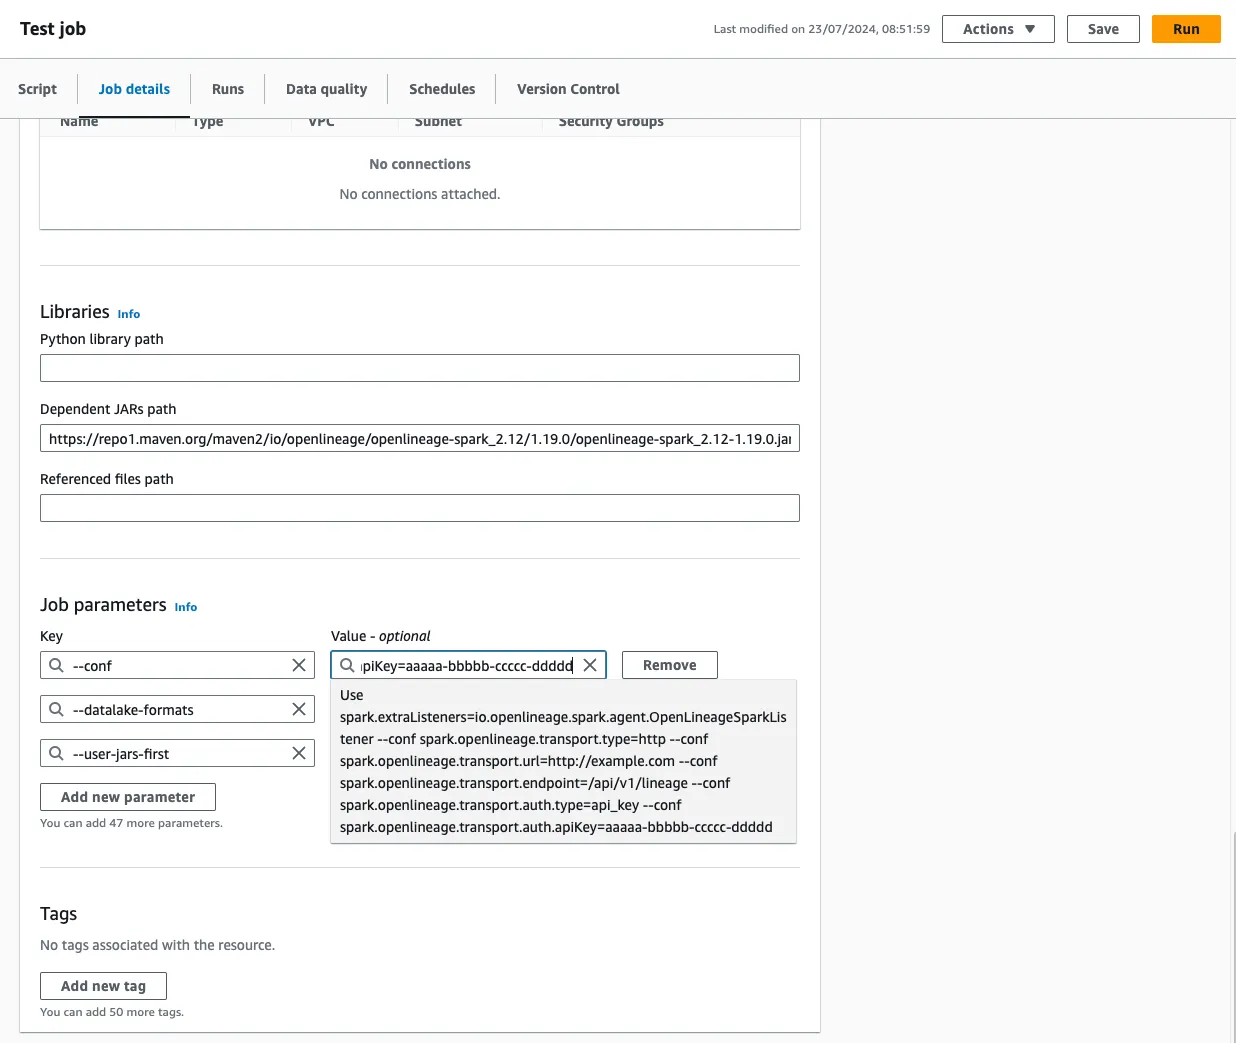The width and height of the screenshot is (1236, 1043).
Task: Save the Test job
Action: coord(1103,29)
